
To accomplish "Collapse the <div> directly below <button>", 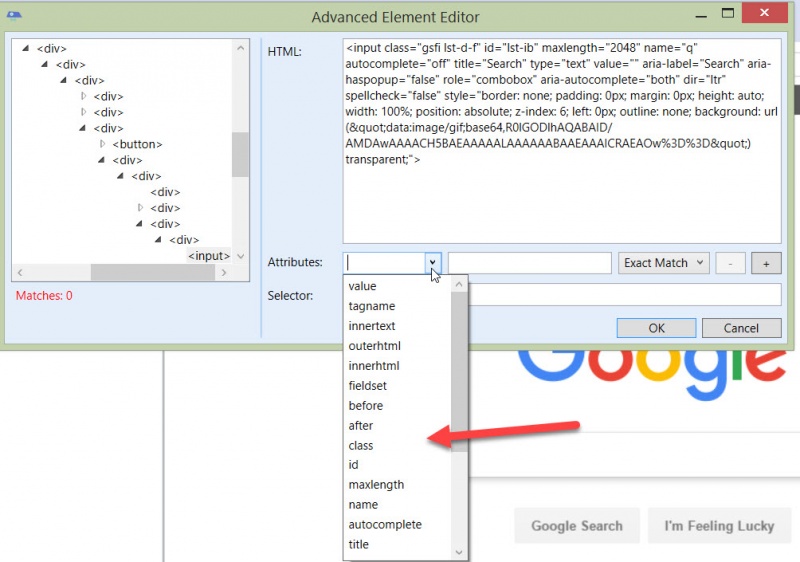I will point(102,160).
